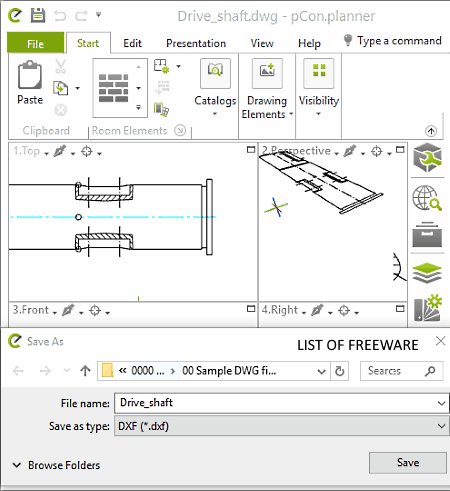The image size is (450, 491).
Task: Click the Cut scissors icon
Action: pyautogui.click(x=60, y=66)
